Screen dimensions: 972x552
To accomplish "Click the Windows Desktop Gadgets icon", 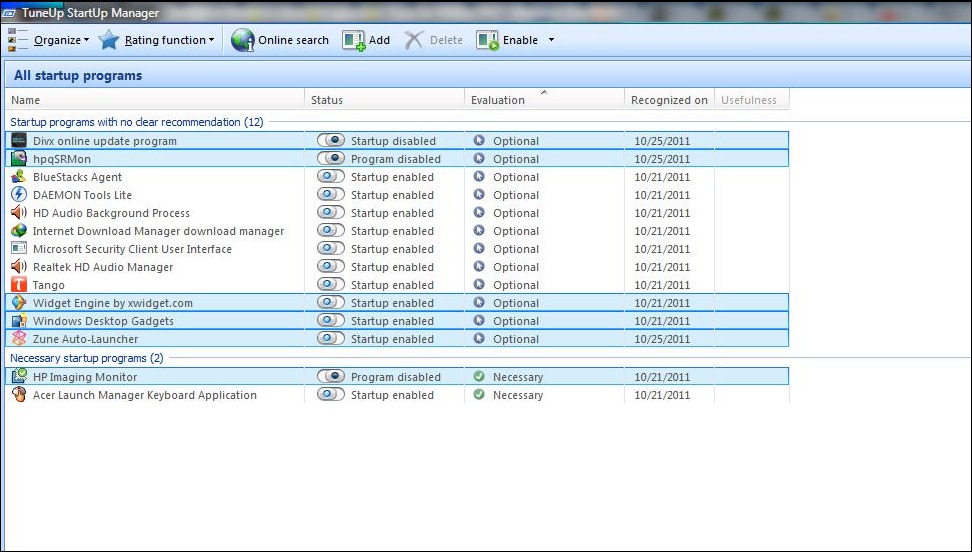I will pos(19,320).
